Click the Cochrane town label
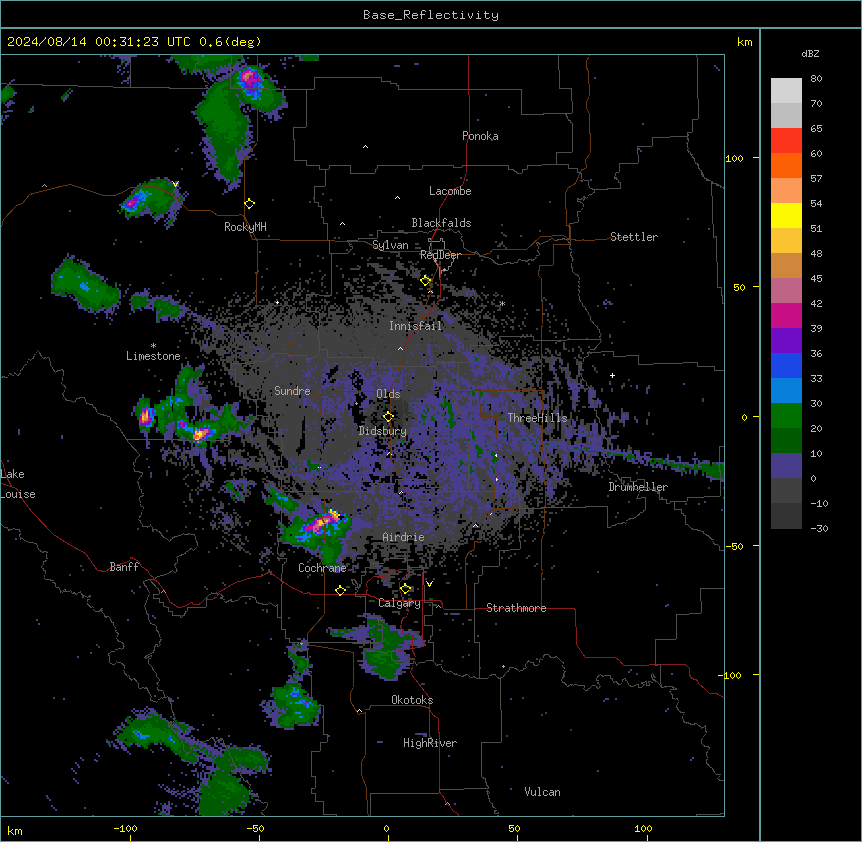862x842 pixels. click(322, 568)
